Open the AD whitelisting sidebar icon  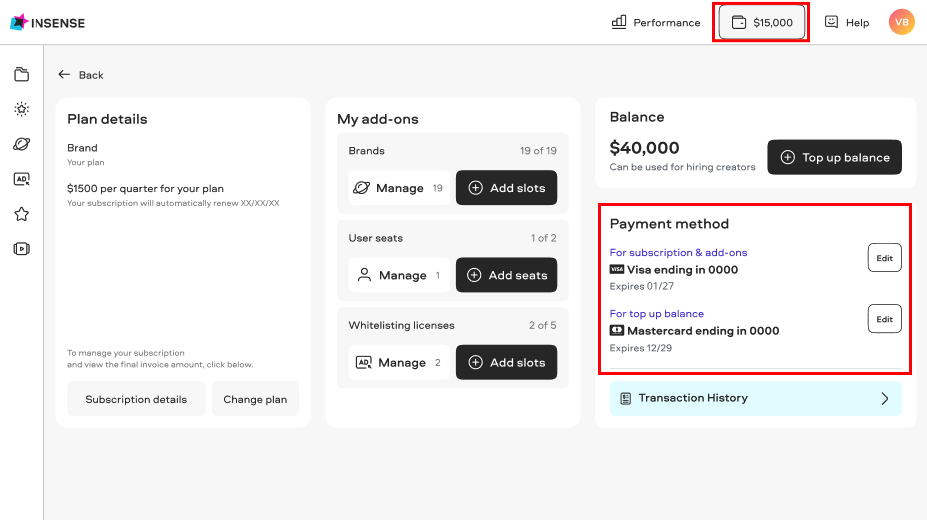21,179
